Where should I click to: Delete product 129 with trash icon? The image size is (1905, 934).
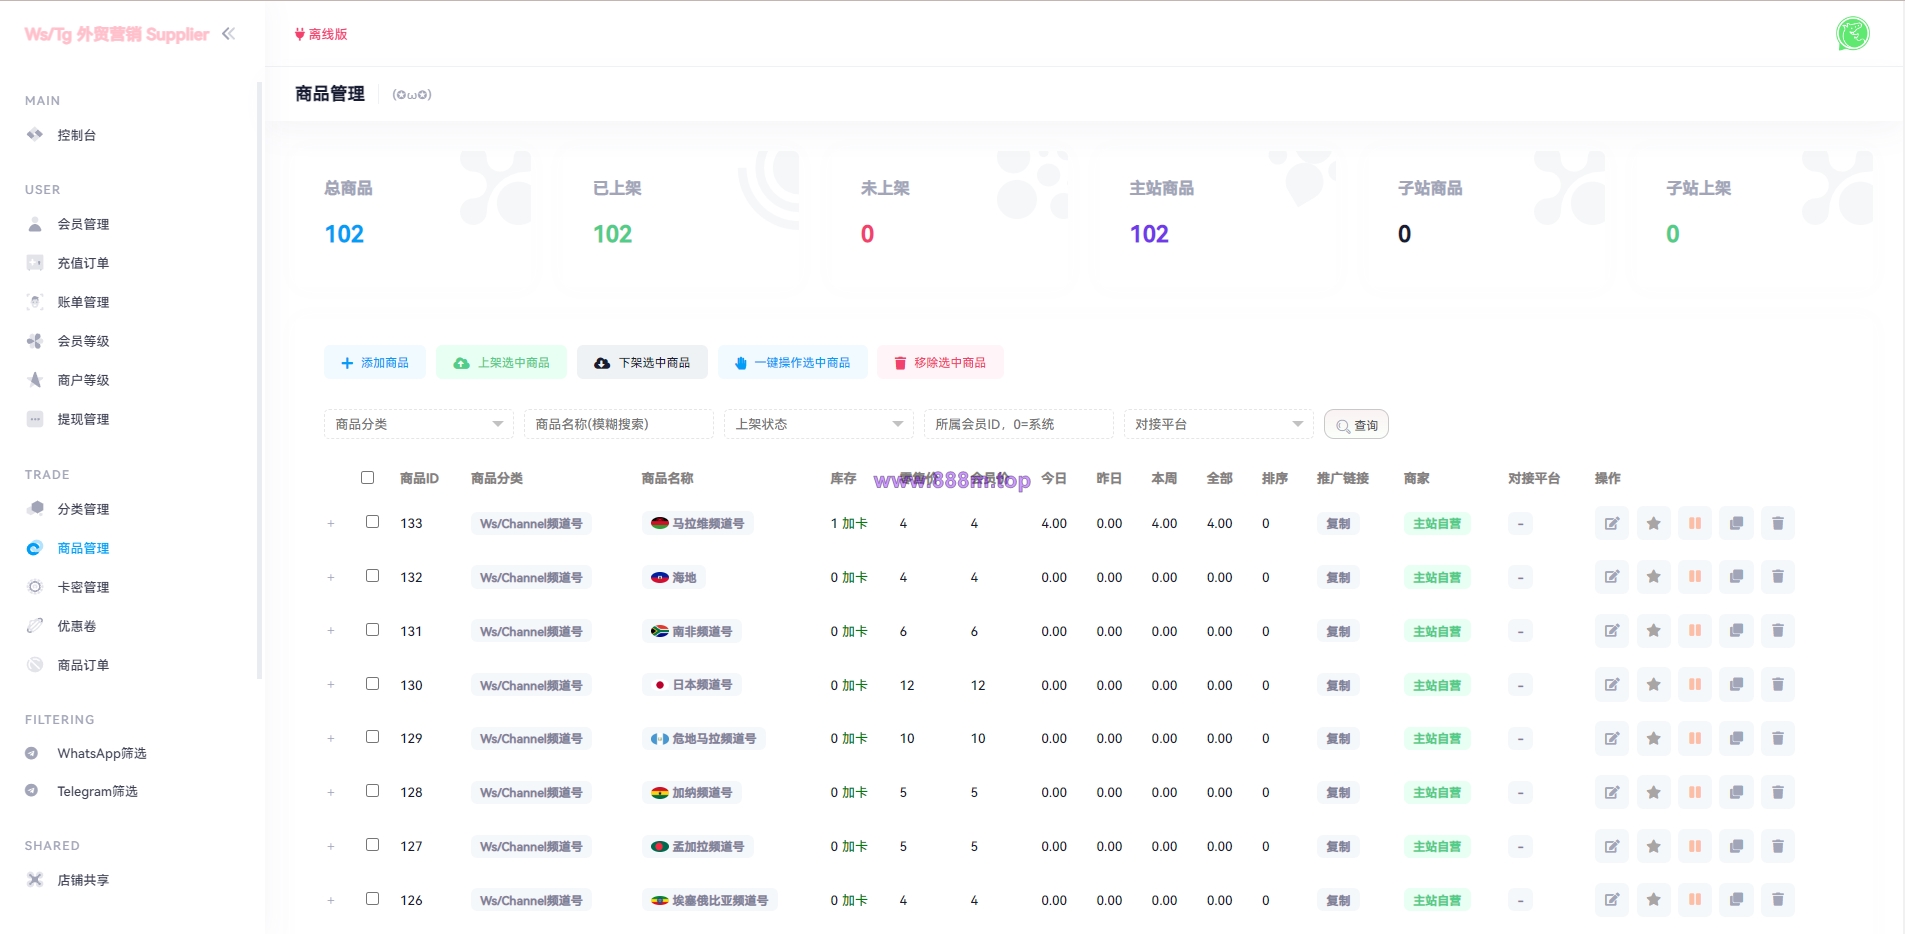pos(1778,738)
